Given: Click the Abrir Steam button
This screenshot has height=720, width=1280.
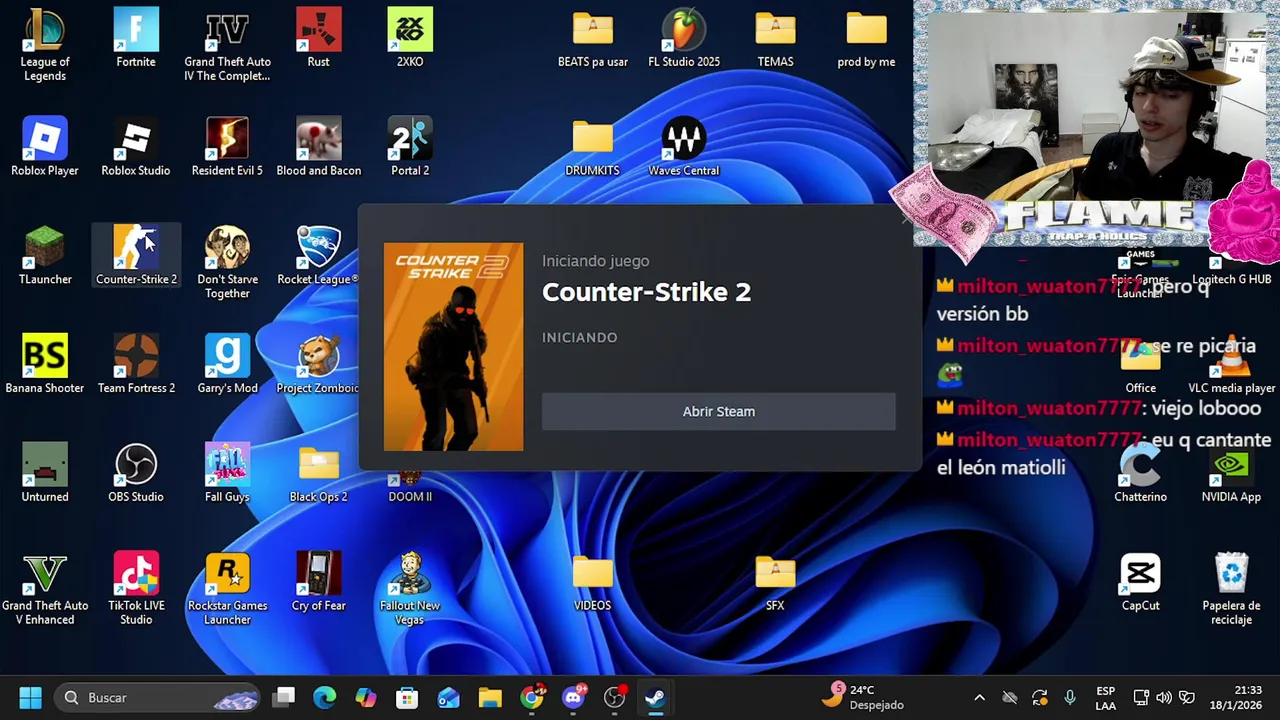Looking at the screenshot, I should (718, 411).
